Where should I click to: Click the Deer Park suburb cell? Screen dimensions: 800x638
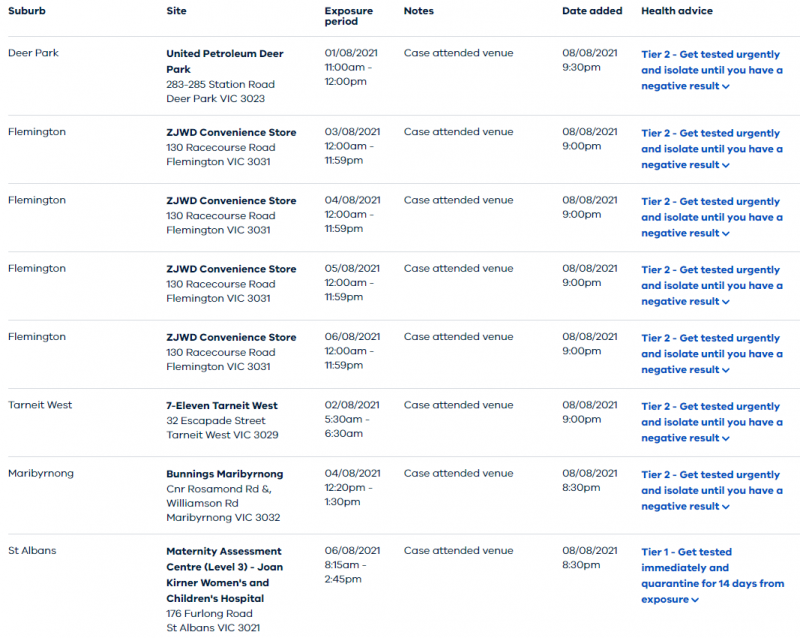point(33,53)
